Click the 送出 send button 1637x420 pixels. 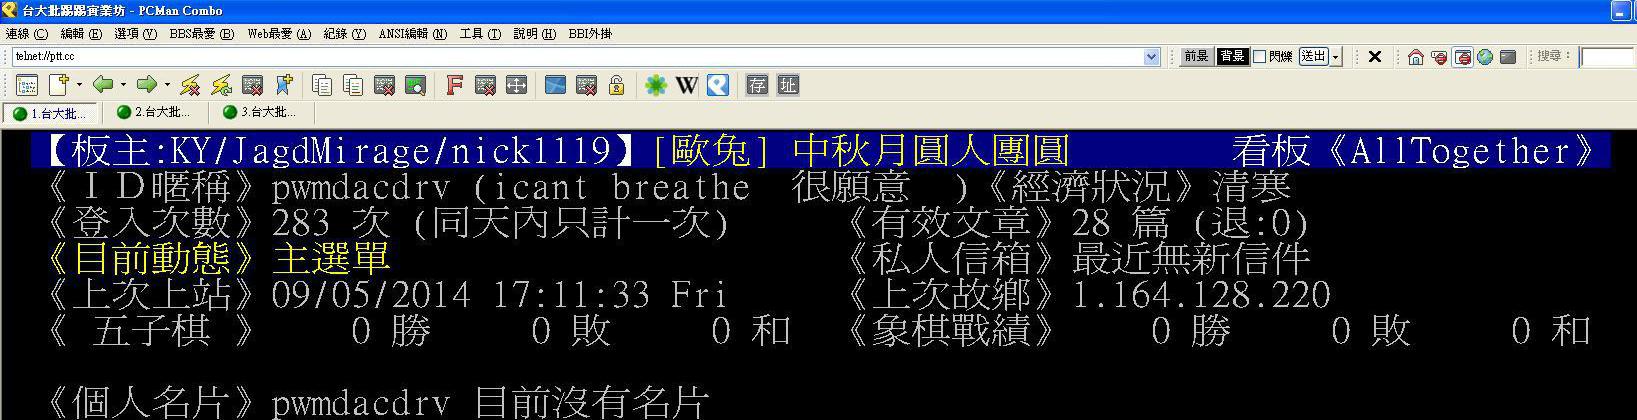pyautogui.click(x=1314, y=57)
